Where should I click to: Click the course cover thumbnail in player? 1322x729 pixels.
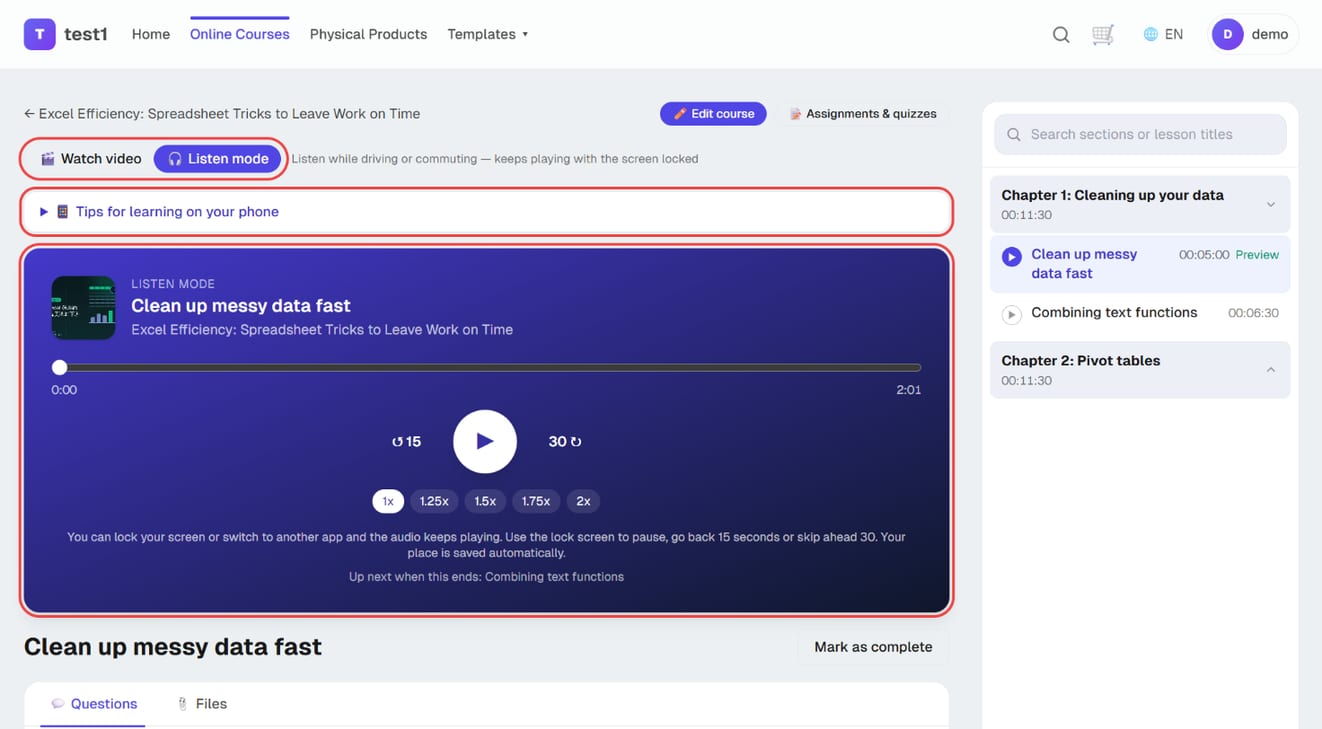pyautogui.click(x=83, y=308)
